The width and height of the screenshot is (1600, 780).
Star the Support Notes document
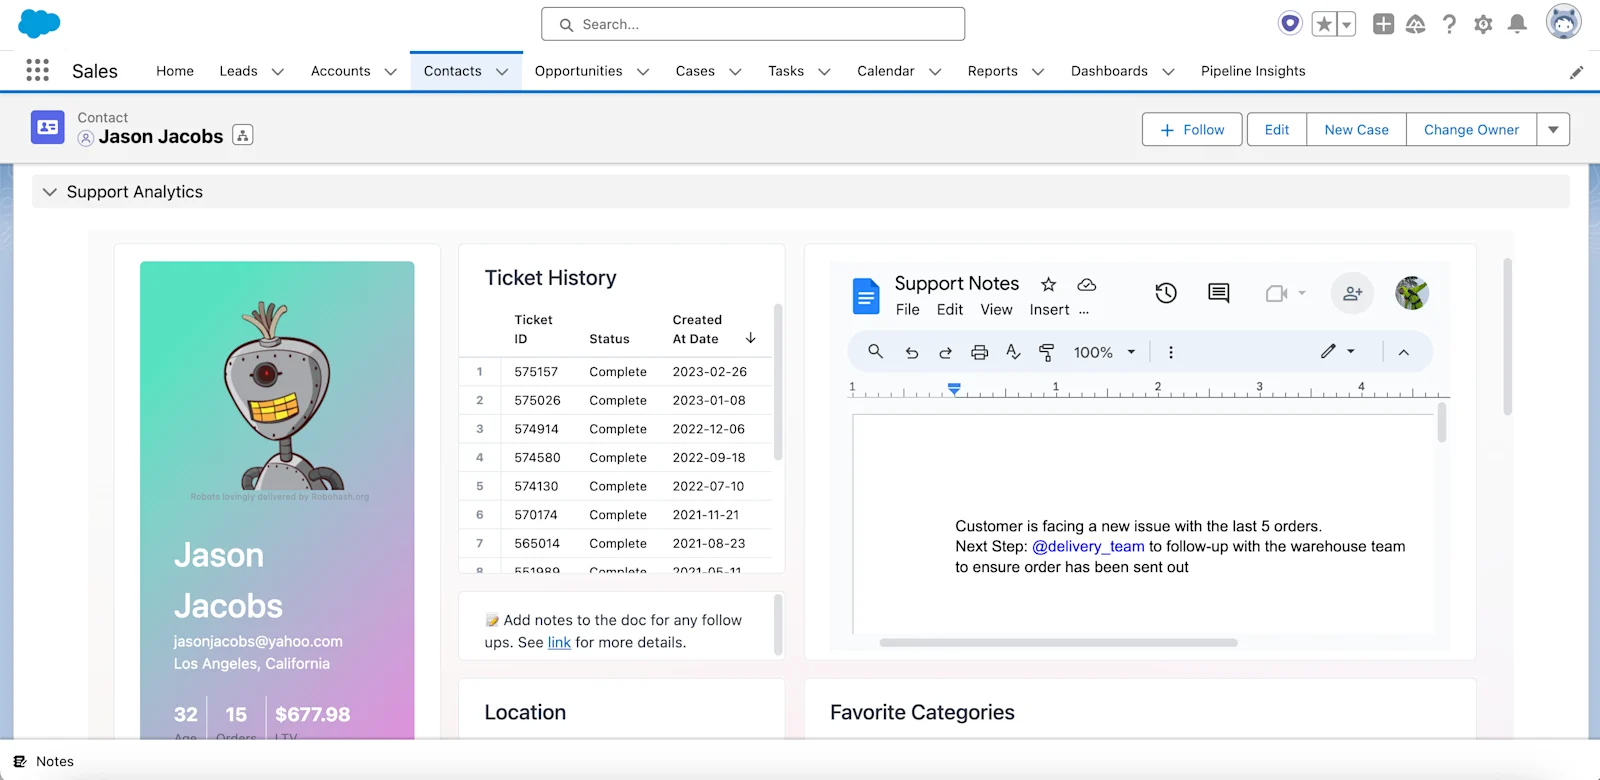tap(1048, 284)
